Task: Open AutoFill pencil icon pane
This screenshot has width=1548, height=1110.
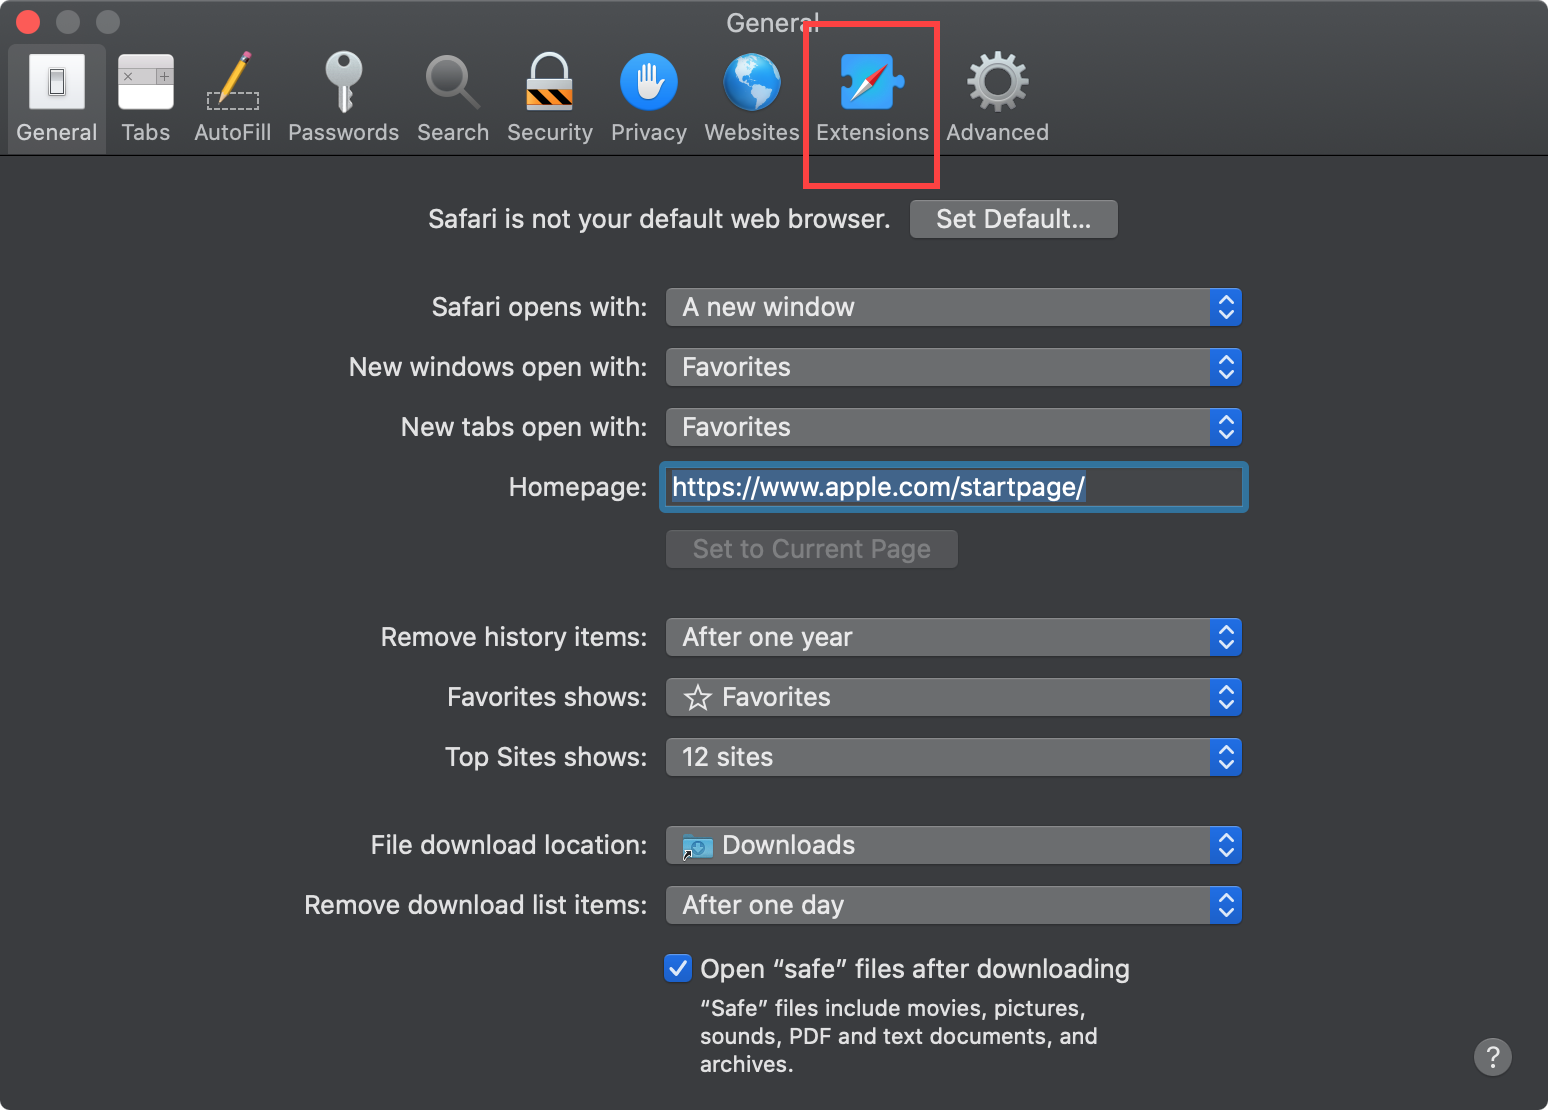Action: 232,98
